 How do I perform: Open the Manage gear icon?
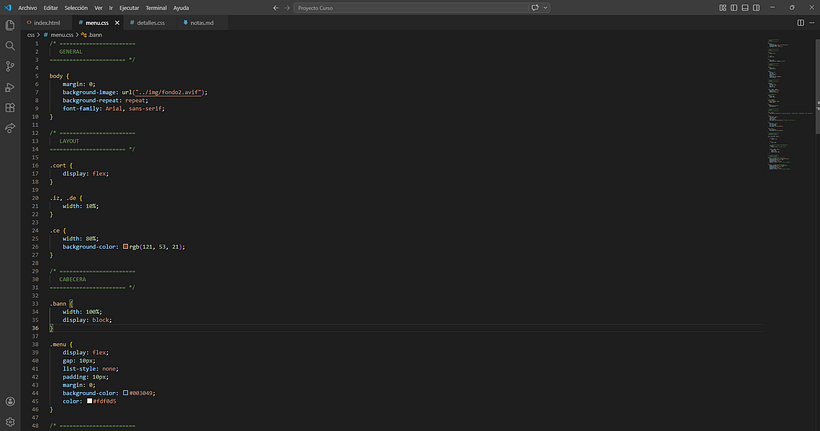pos(10,422)
